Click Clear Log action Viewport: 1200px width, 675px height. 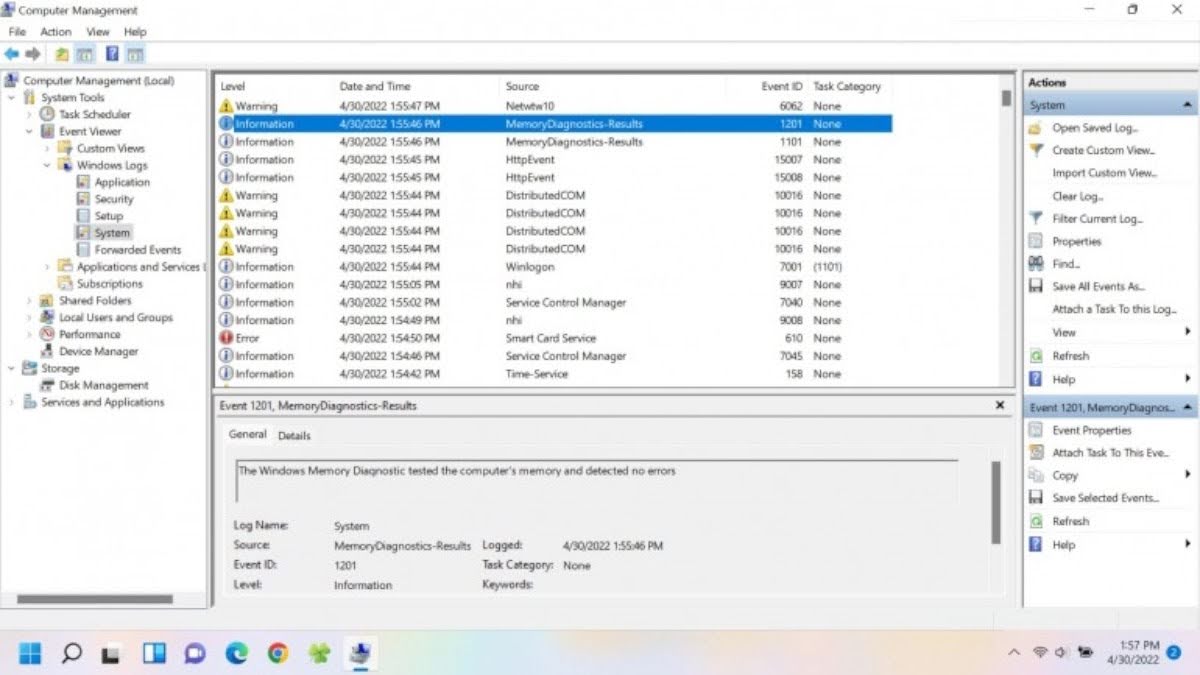pos(1077,196)
